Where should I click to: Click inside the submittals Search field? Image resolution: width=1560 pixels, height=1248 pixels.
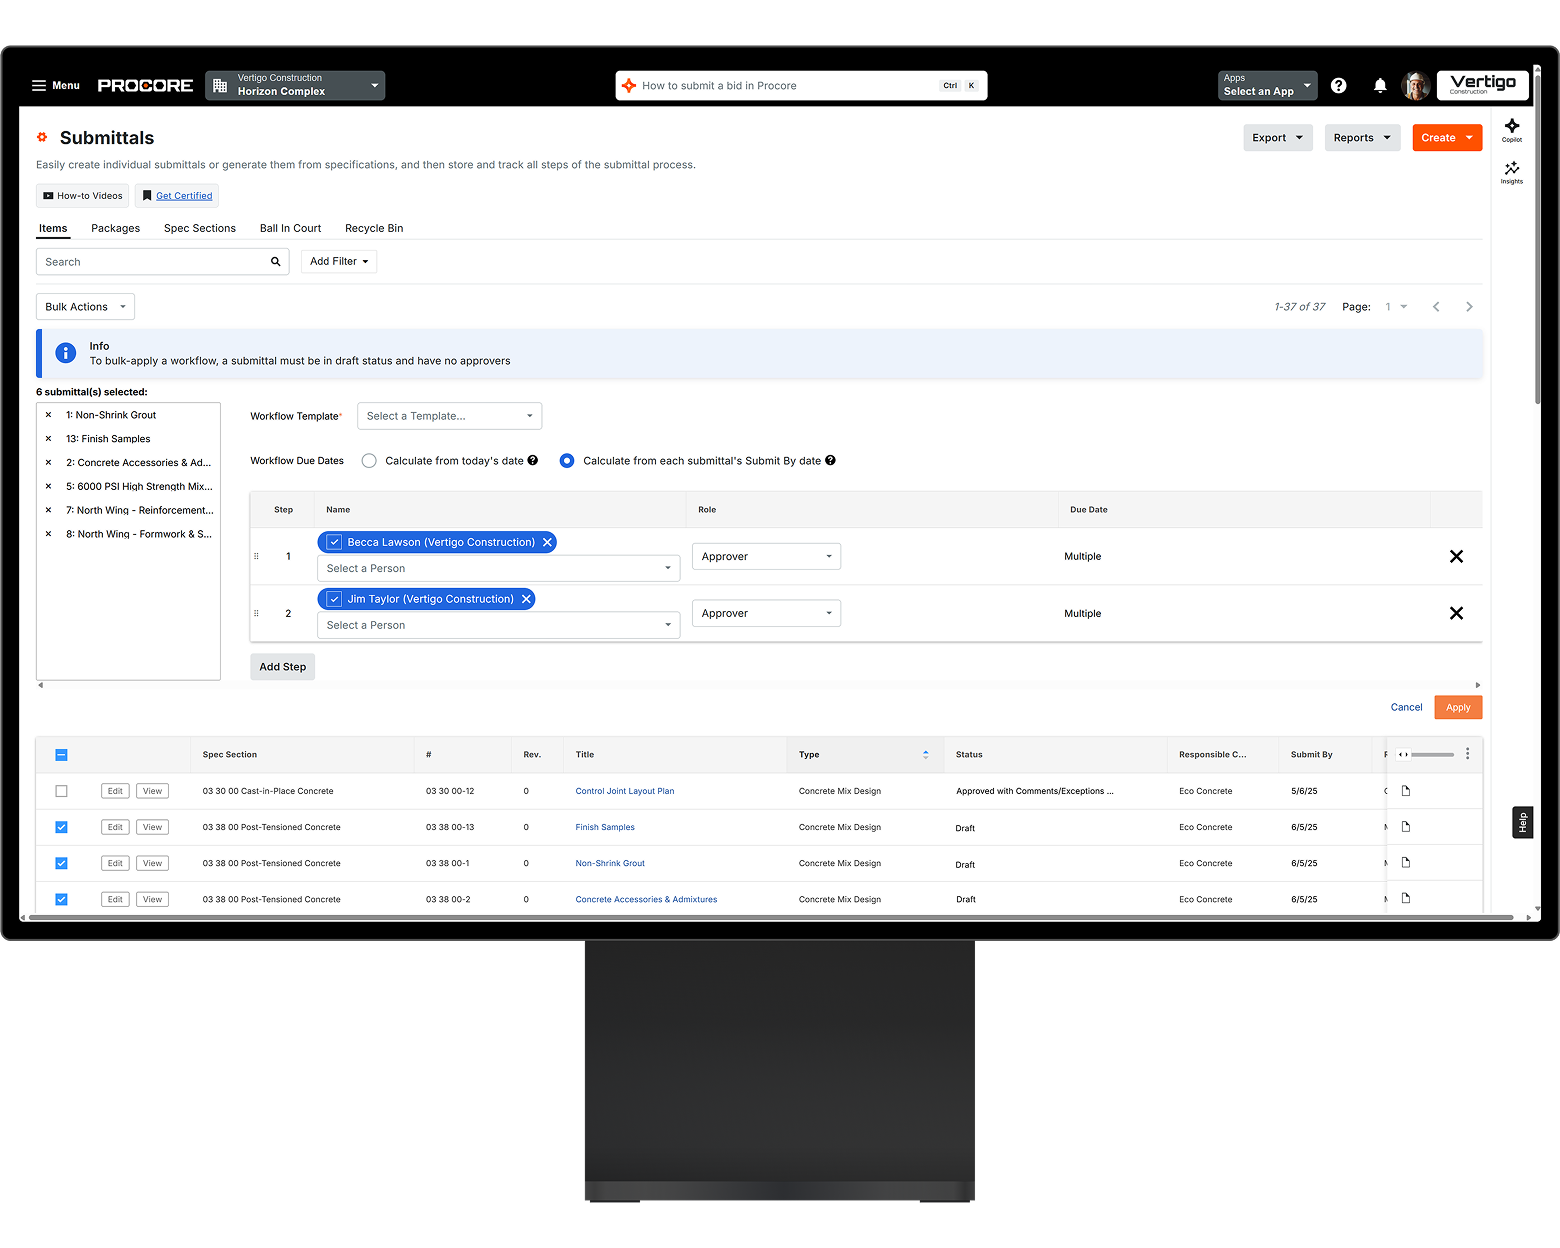[150, 261]
